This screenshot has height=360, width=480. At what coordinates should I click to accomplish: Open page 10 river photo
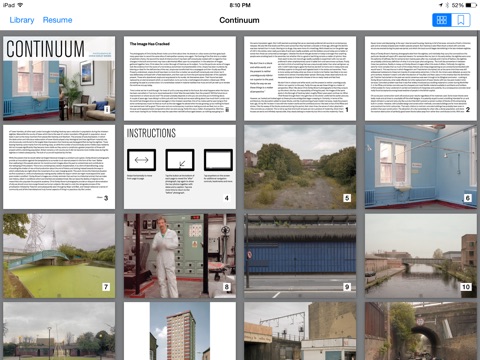(x=421, y=256)
